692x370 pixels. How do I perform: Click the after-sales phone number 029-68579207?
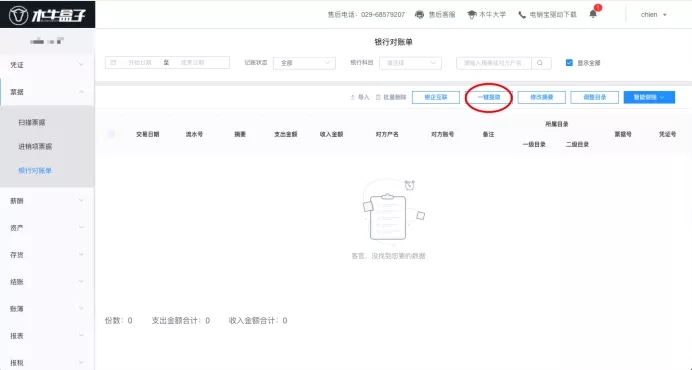383,15
